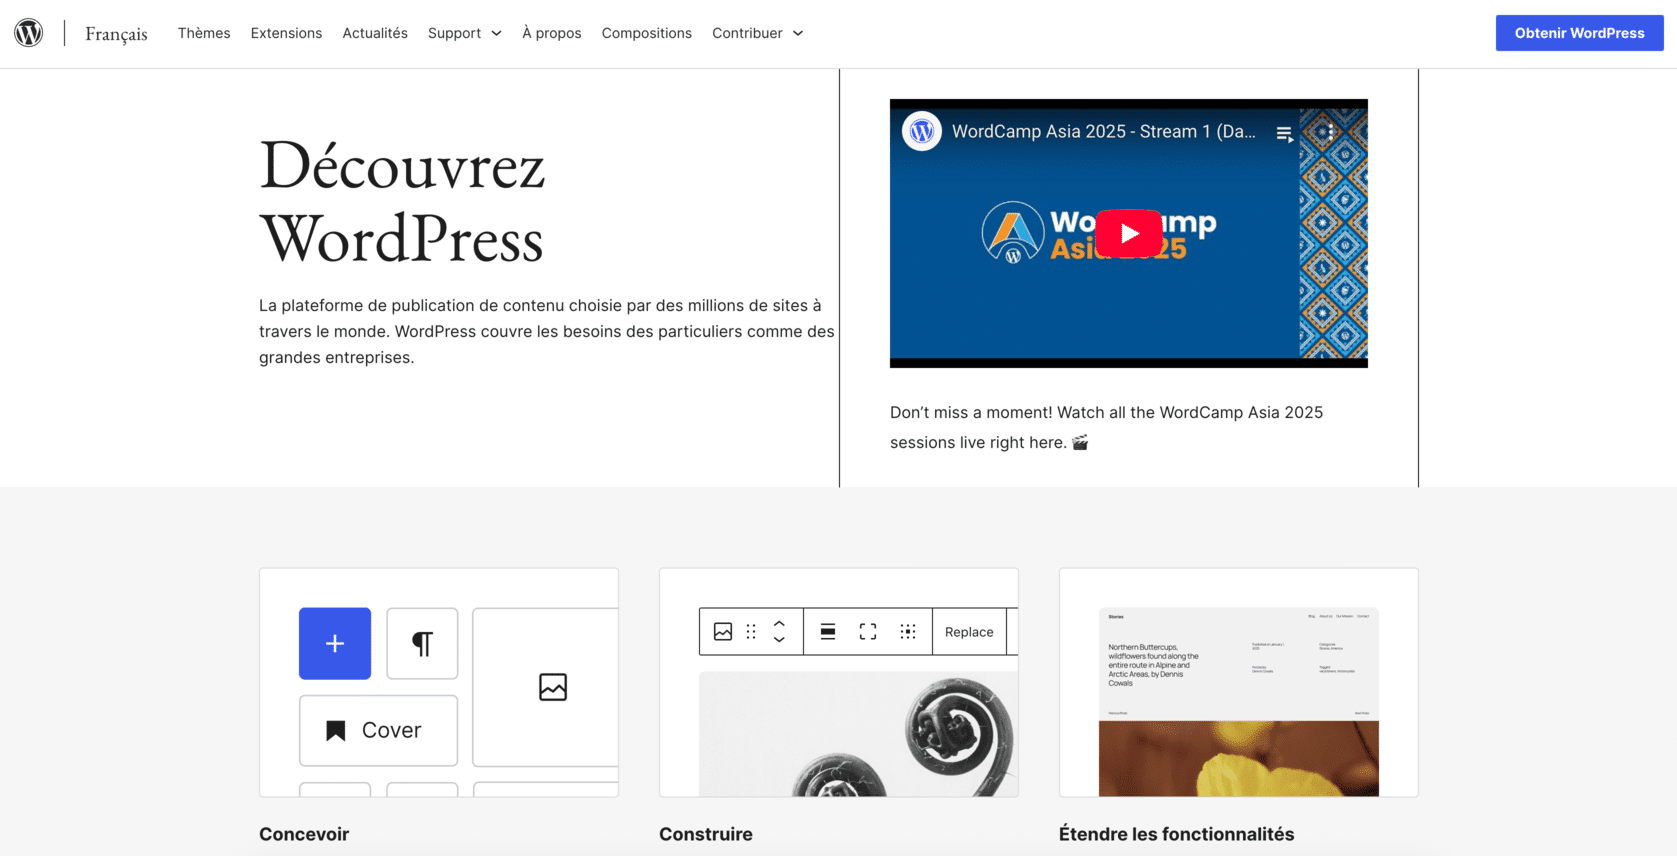Click the Obtenir WordPress button

click(x=1579, y=33)
